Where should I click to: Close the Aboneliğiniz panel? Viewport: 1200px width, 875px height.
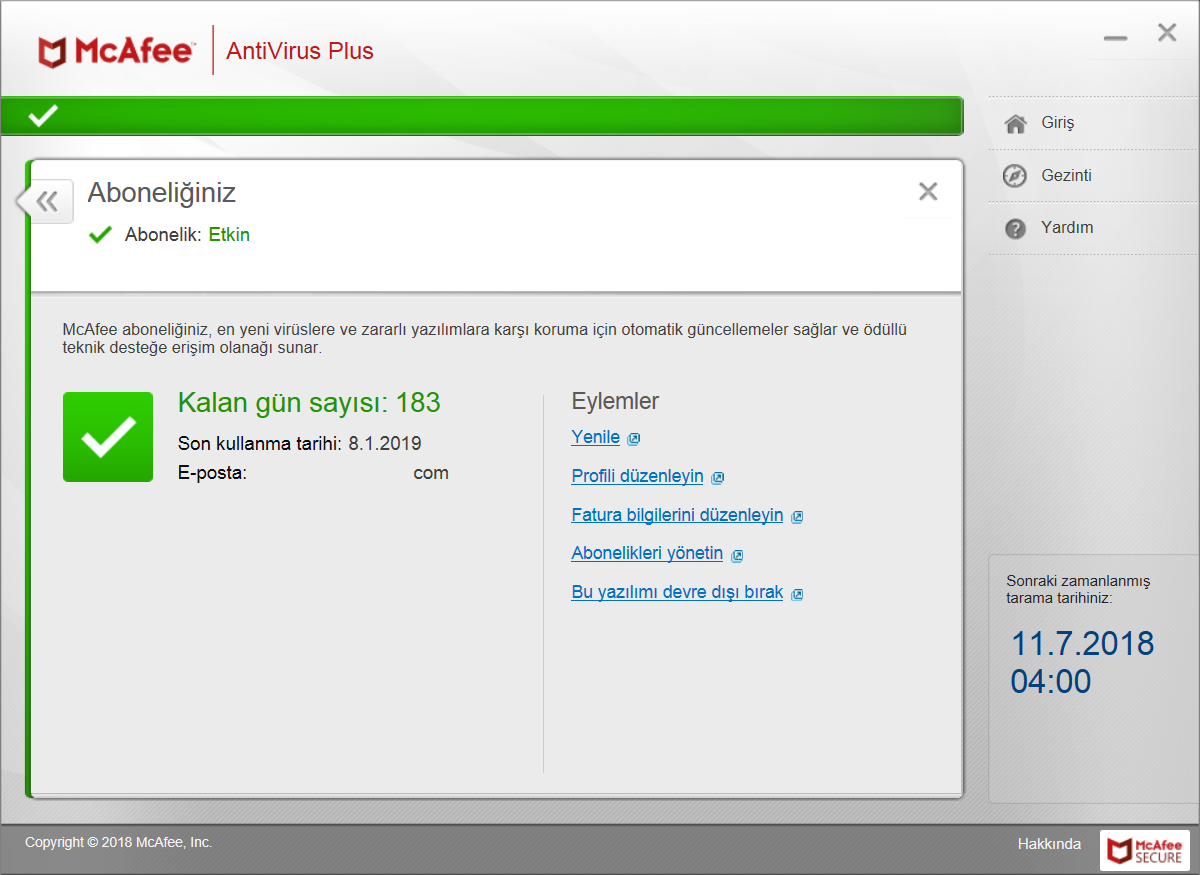point(928,191)
